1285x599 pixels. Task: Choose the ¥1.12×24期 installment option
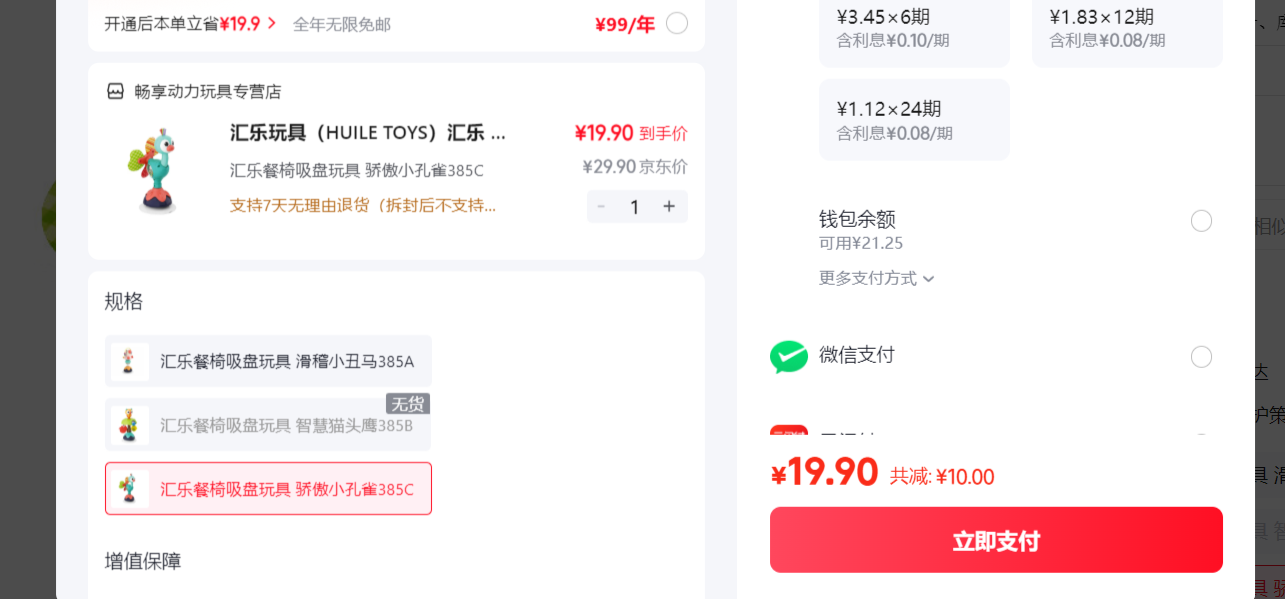coord(914,119)
